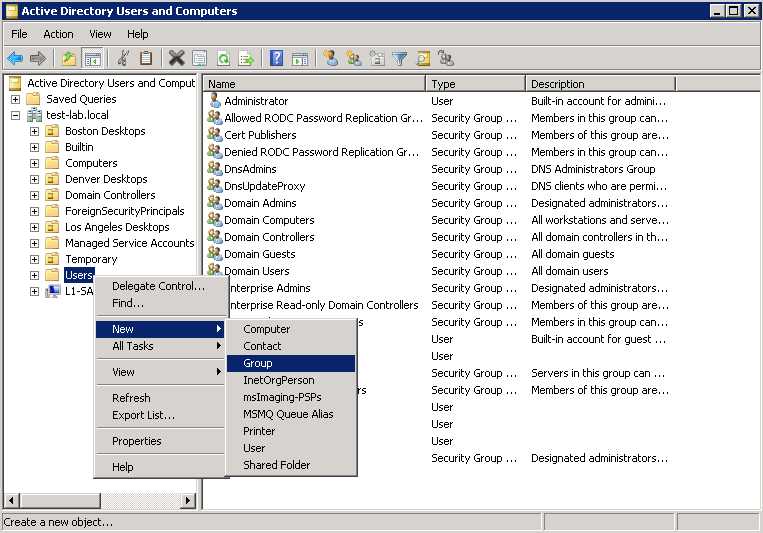Open the Action menu
This screenshot has width=763, height=533.
58,34
